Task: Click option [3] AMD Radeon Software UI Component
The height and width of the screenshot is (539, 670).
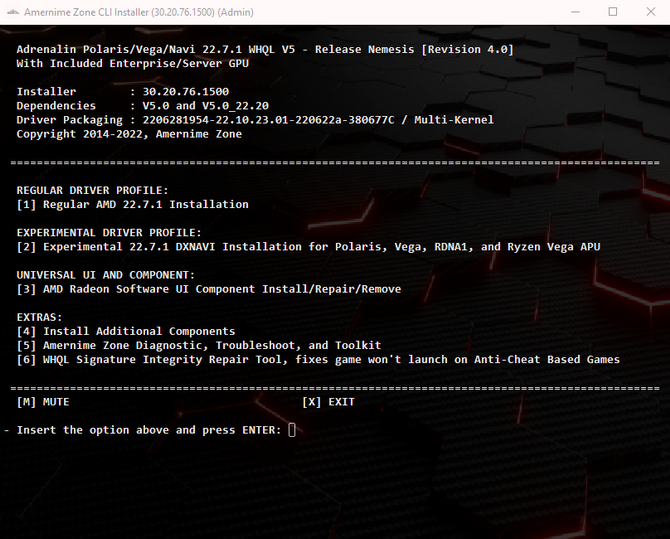Action: click(x=209, y=289)
